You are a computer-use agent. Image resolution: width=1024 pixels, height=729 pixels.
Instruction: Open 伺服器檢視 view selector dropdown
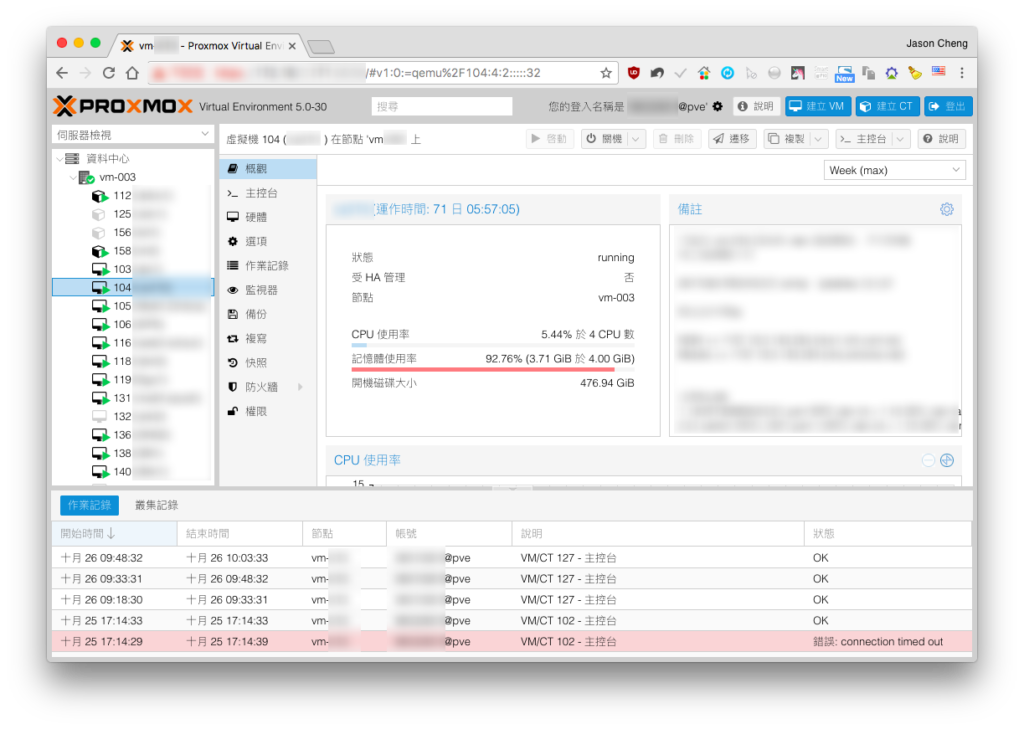click(133, 135)
